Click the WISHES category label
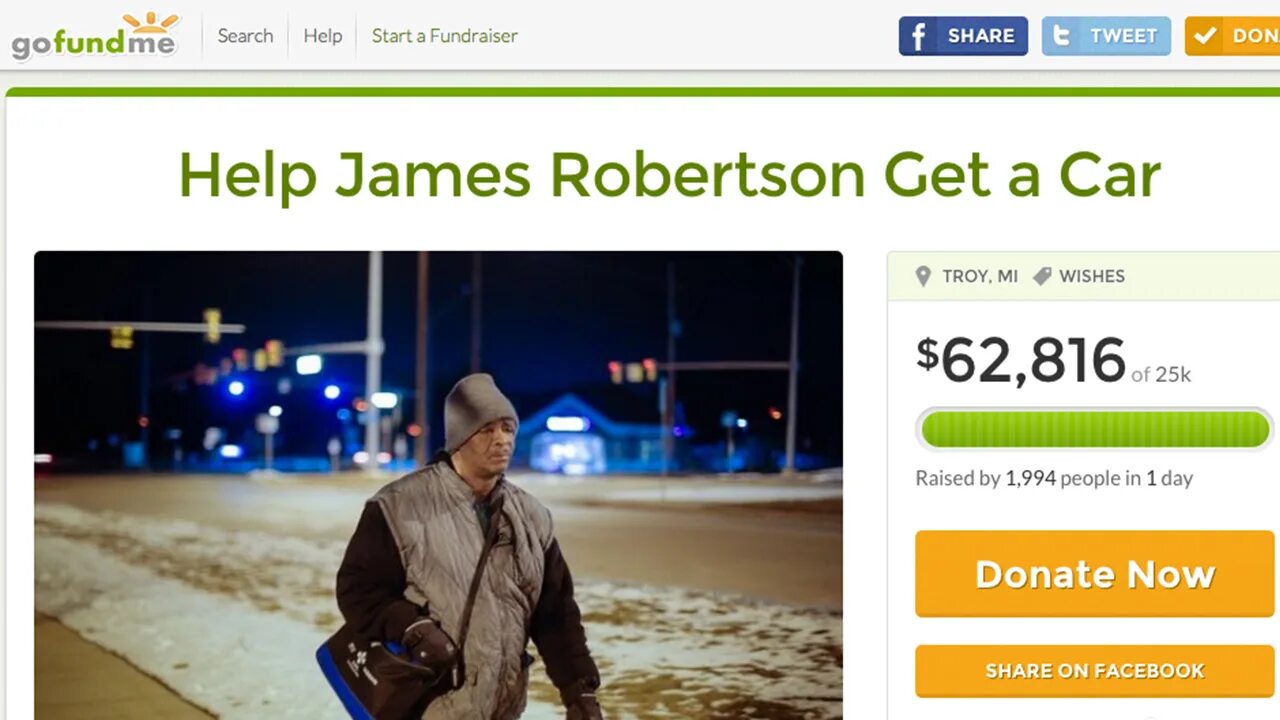This screenshot has height=720, width=1280. pyautogui.click(x=1092, y=276)
